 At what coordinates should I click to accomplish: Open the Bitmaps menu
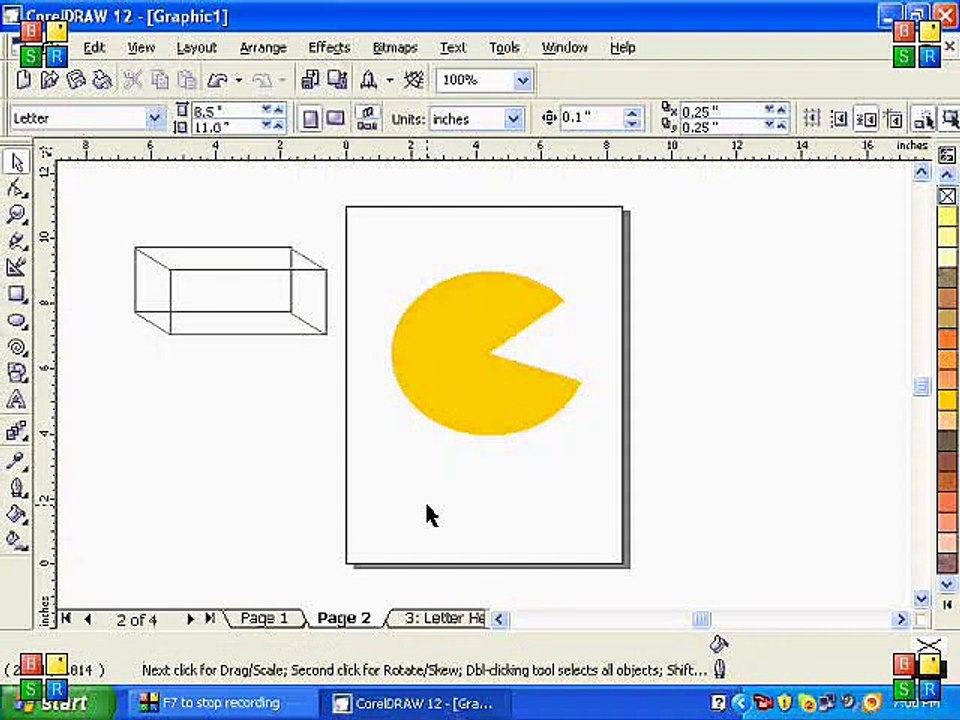click(395, 48)
